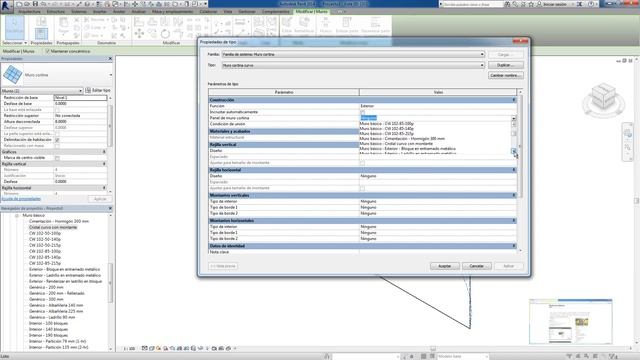Select 'Muro básico : Cimentación - Hormigón 300 mm' option
The image size is (640, 360).
coord(402,139)
